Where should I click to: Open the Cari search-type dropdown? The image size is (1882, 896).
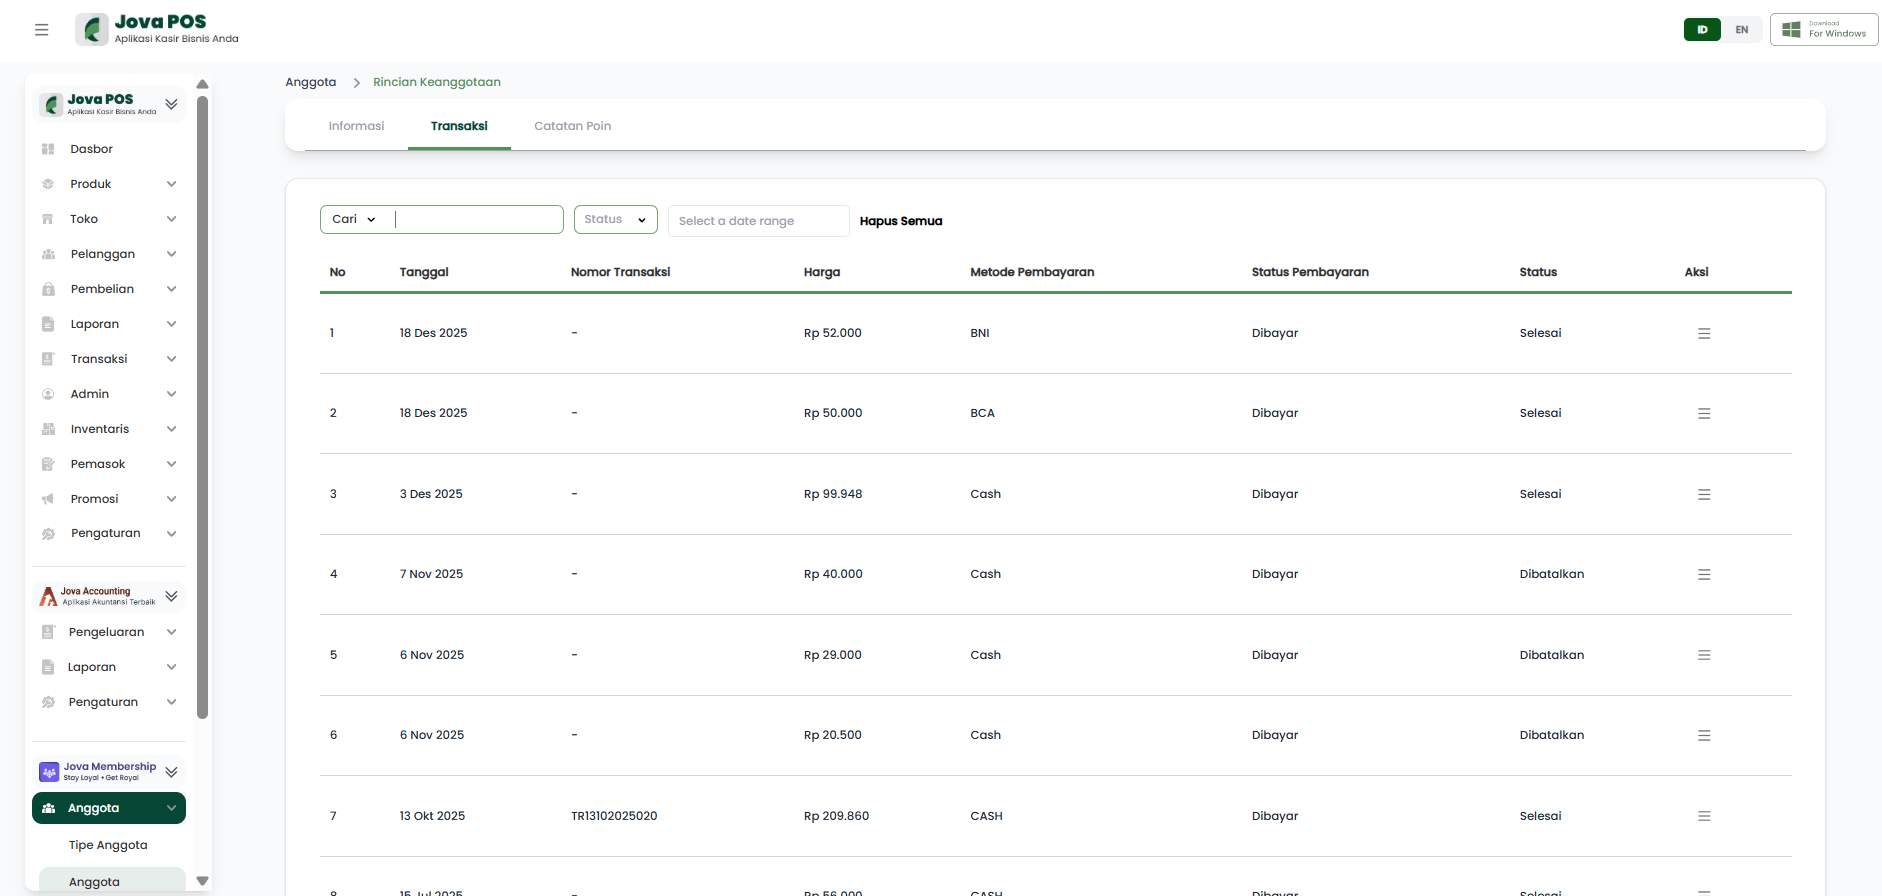tap(355, 219)
